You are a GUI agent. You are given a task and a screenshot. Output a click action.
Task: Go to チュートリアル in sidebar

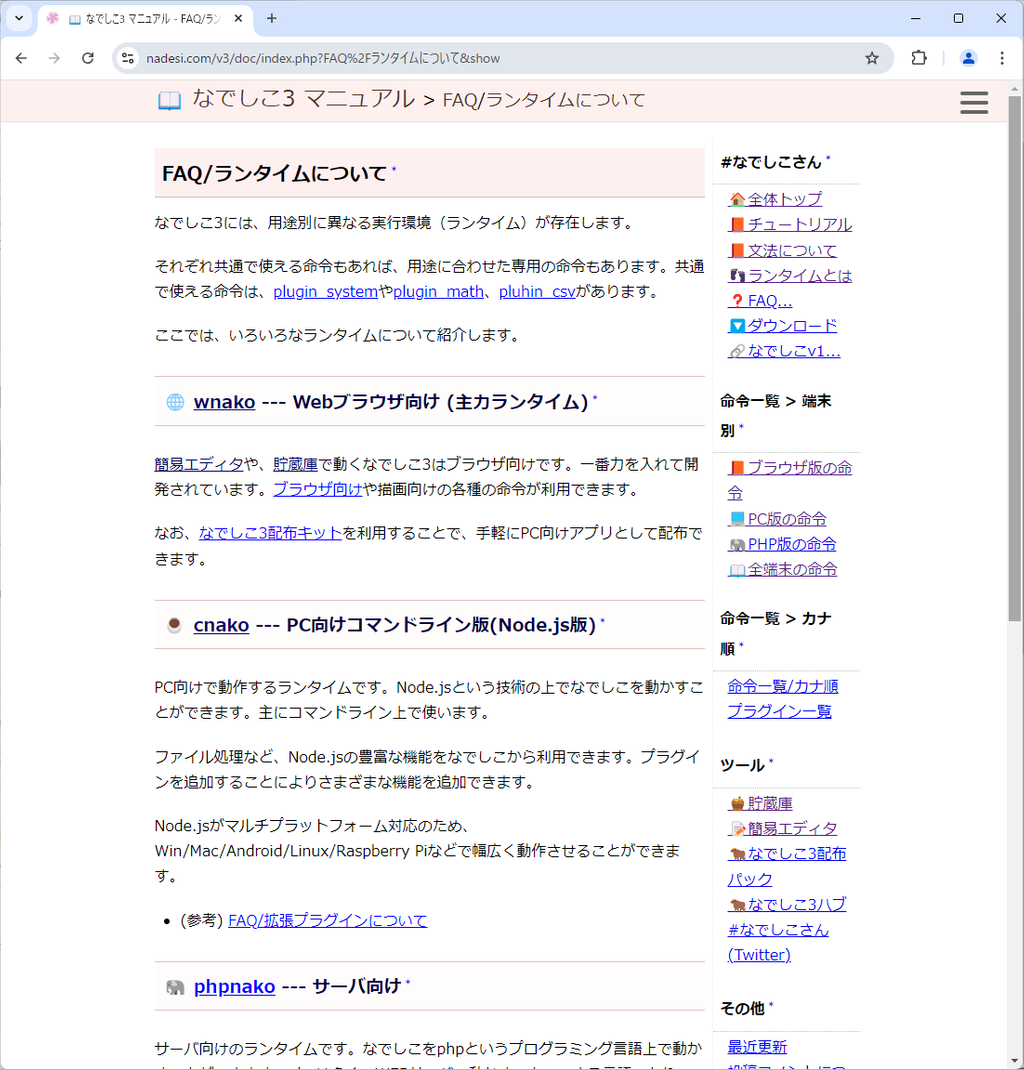(x=799, y=225)
